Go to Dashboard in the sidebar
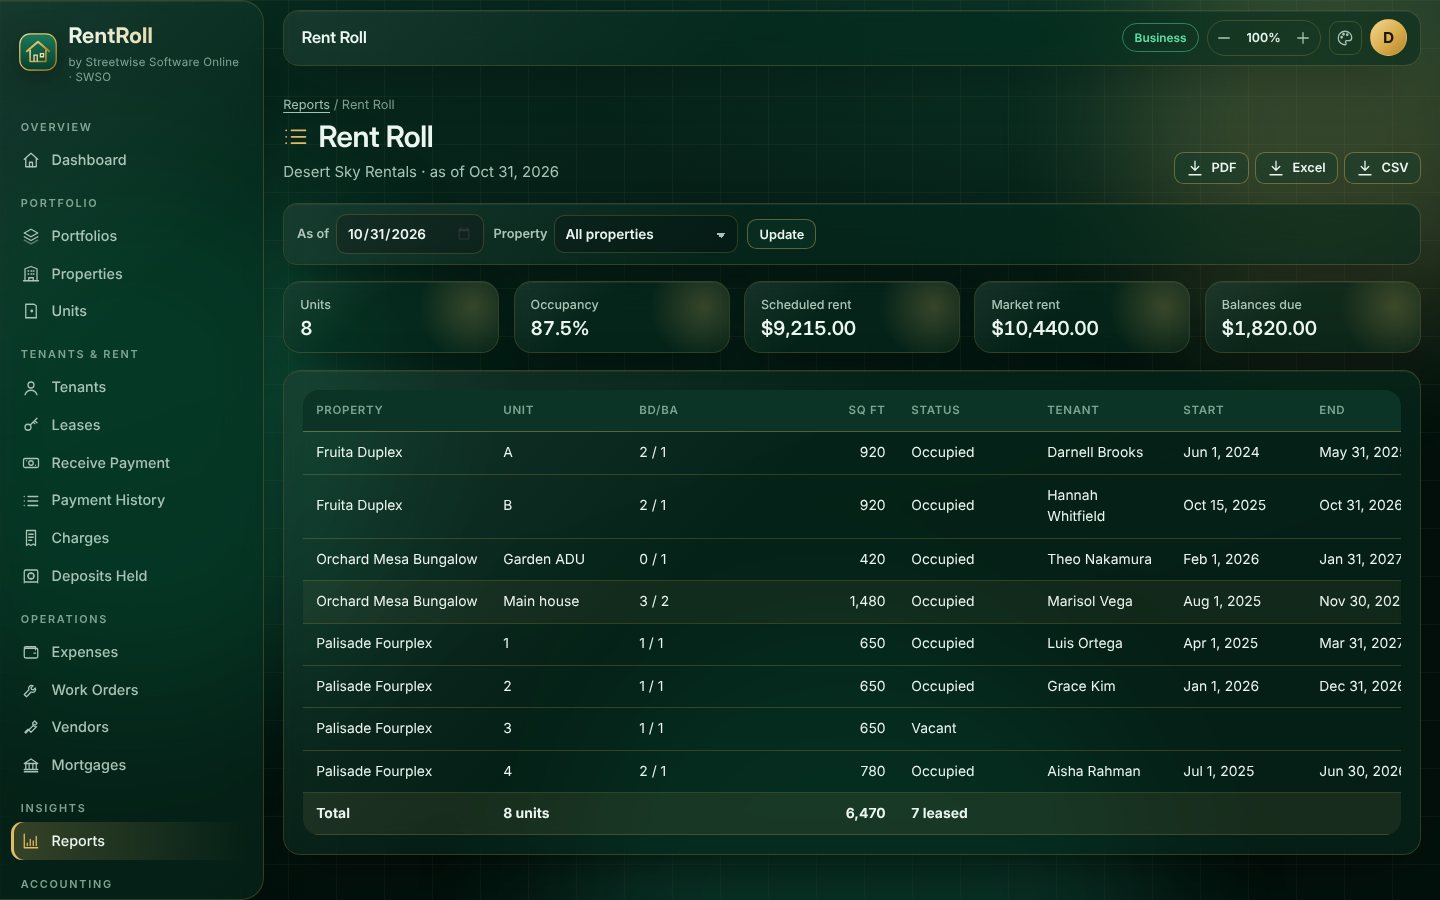This screenshot has height=900, width=1440. click(x=131, y=160)
